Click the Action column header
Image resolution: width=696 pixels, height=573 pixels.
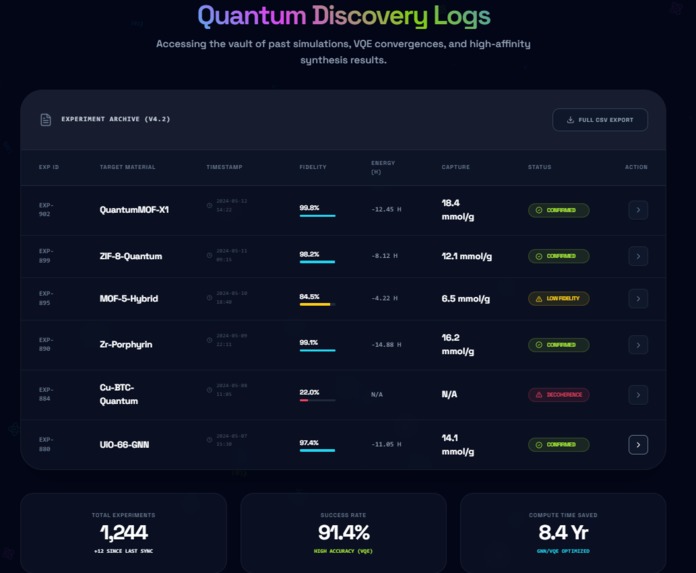pos(636,167)
